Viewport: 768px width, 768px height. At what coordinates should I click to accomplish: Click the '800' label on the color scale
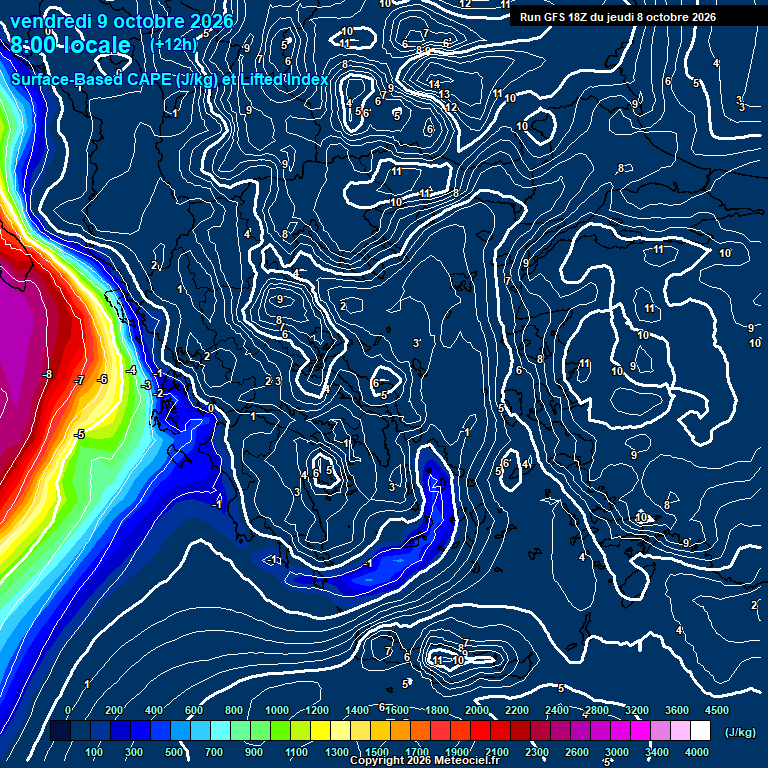pyautogui.click(x=234, y=710)
